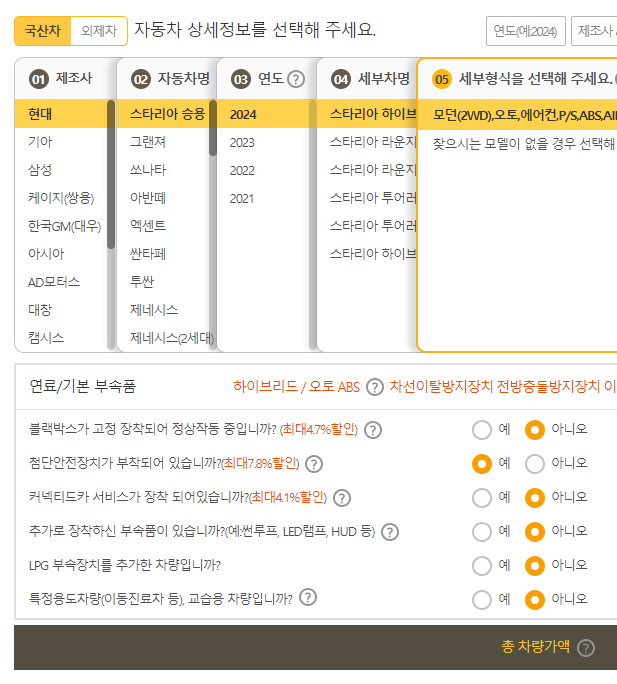Click the 연도(예:2024) input field

(526, 31)
